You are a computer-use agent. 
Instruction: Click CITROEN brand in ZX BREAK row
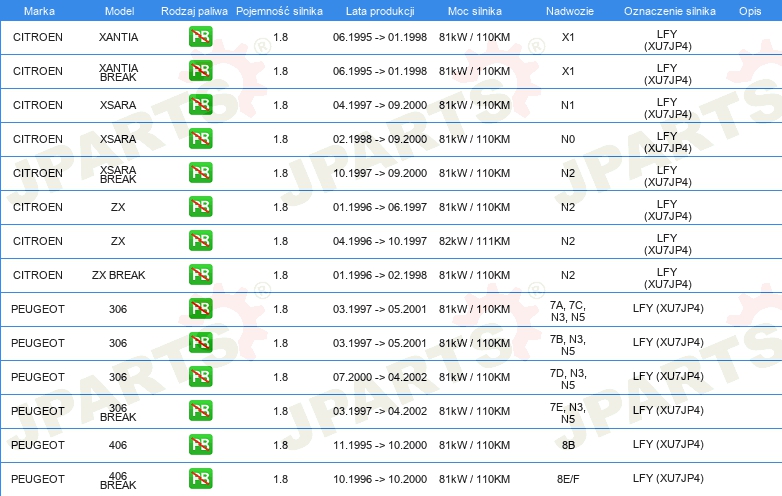coord(38,275)
